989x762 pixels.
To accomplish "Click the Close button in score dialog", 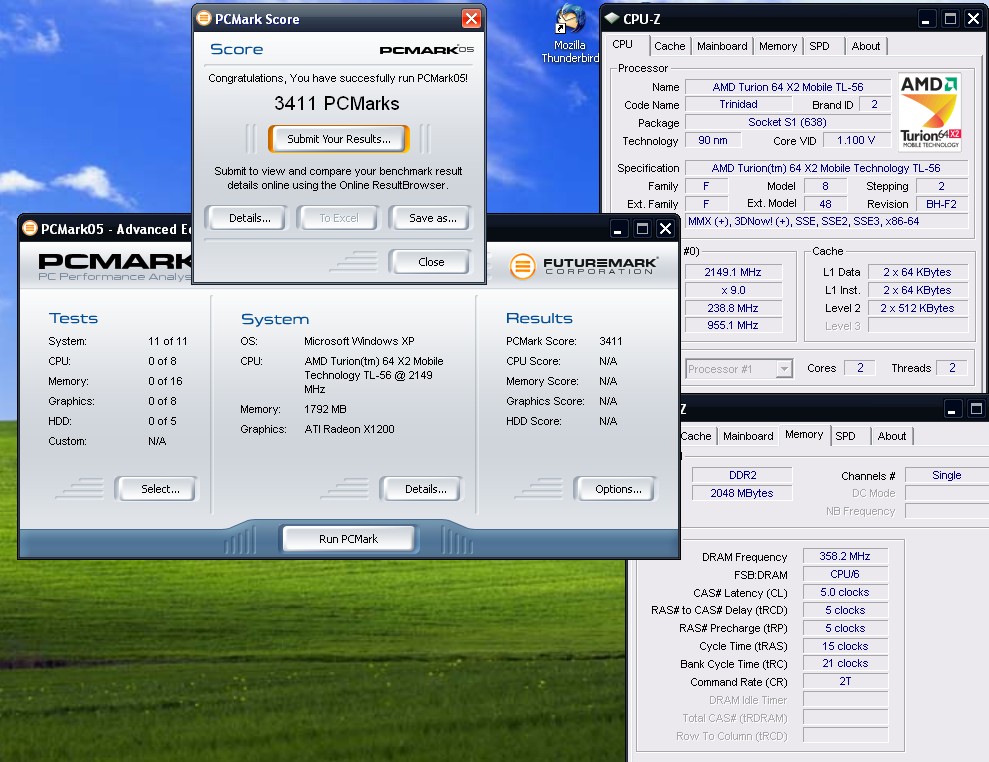I will tap(431, 262).
